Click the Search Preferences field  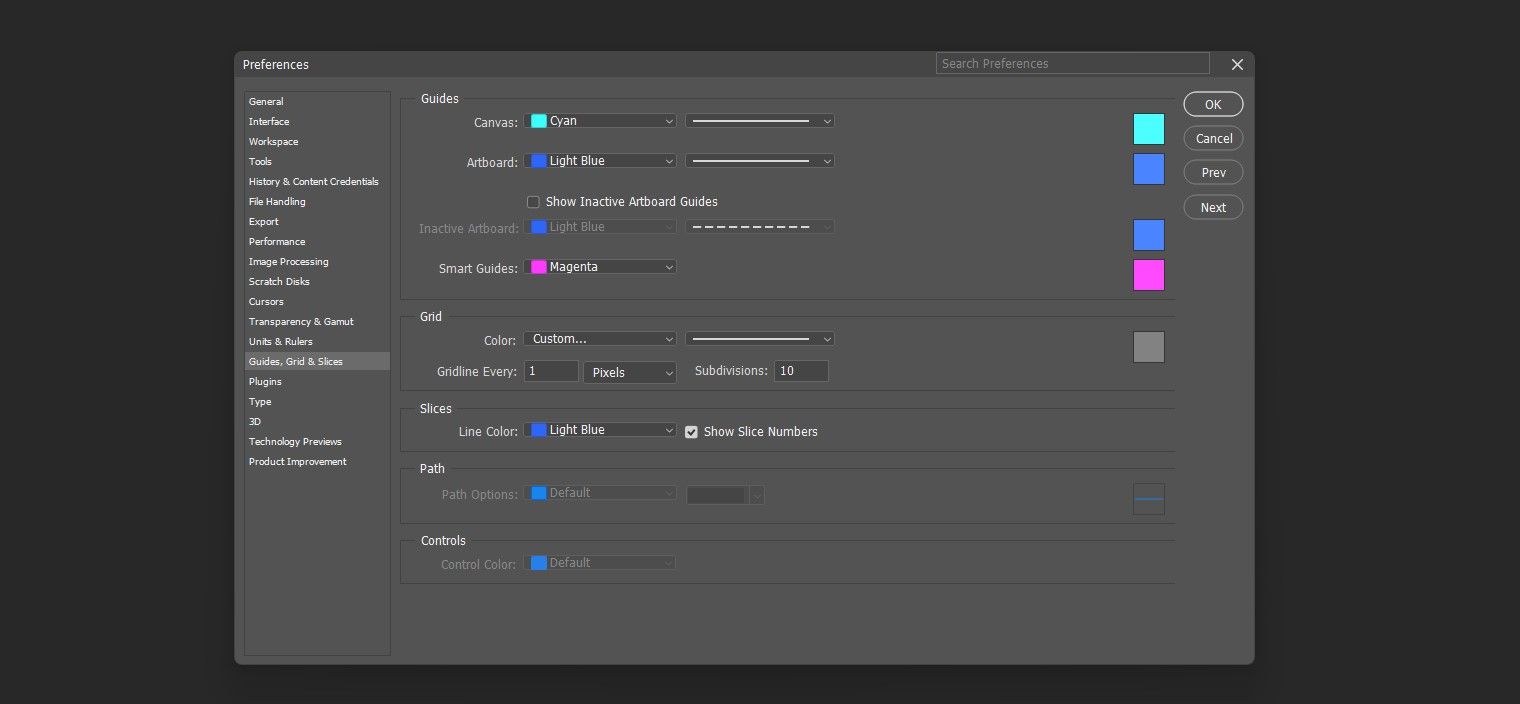[x=1072, y=64]
